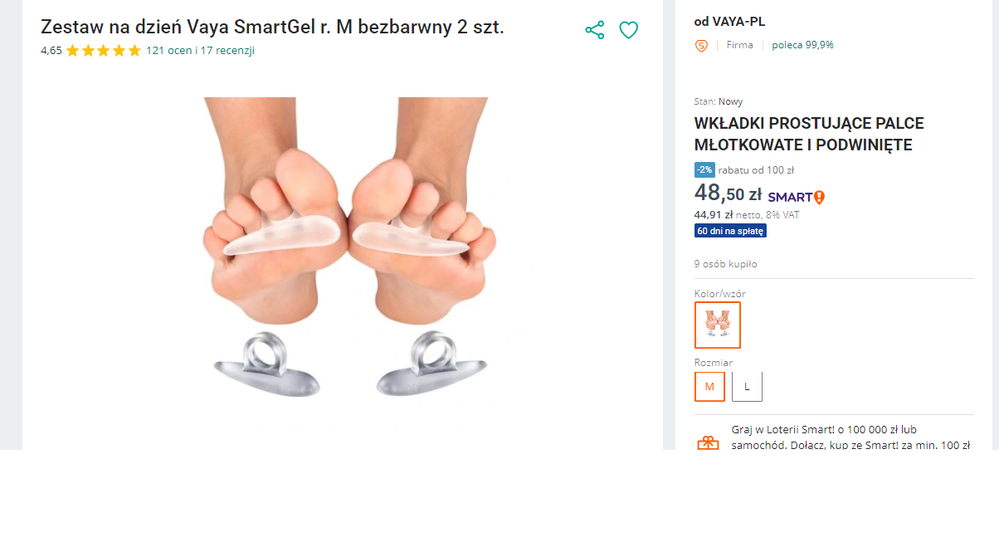Add product to favorites with heart icon
The image size is (999, 538).
point(628,30)
